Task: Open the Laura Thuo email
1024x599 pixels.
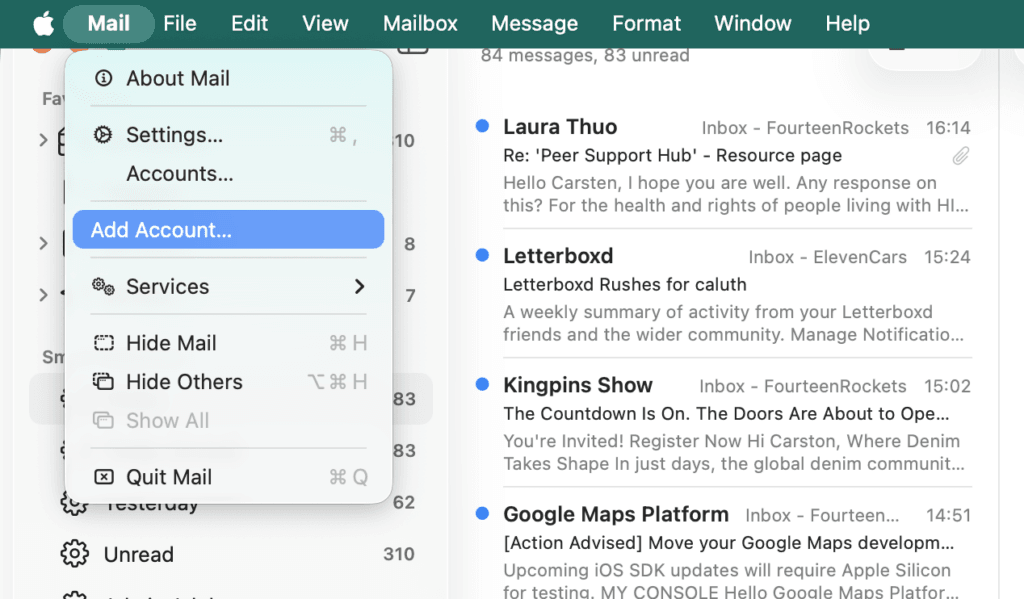Action: pyautogui.click(x=736, y=166)
